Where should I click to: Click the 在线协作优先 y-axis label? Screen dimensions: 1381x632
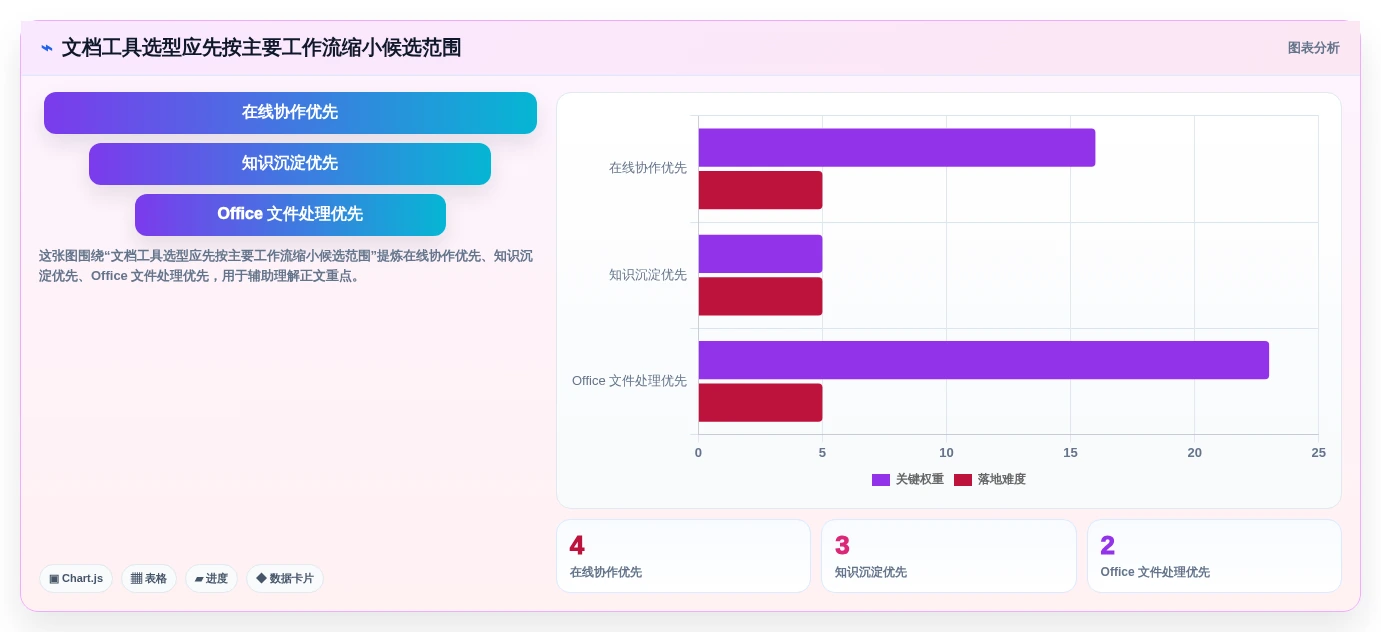click(x=648, y=168)
